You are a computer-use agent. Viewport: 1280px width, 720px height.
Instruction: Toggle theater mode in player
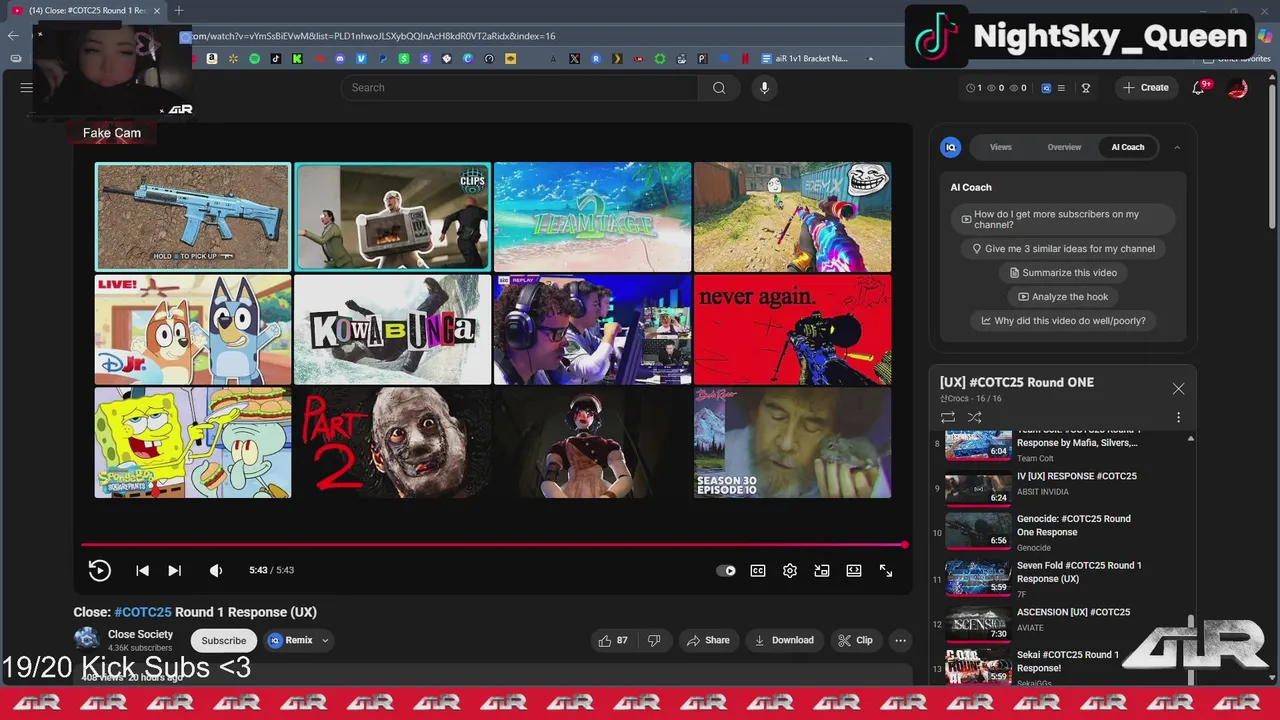[854, 571]
